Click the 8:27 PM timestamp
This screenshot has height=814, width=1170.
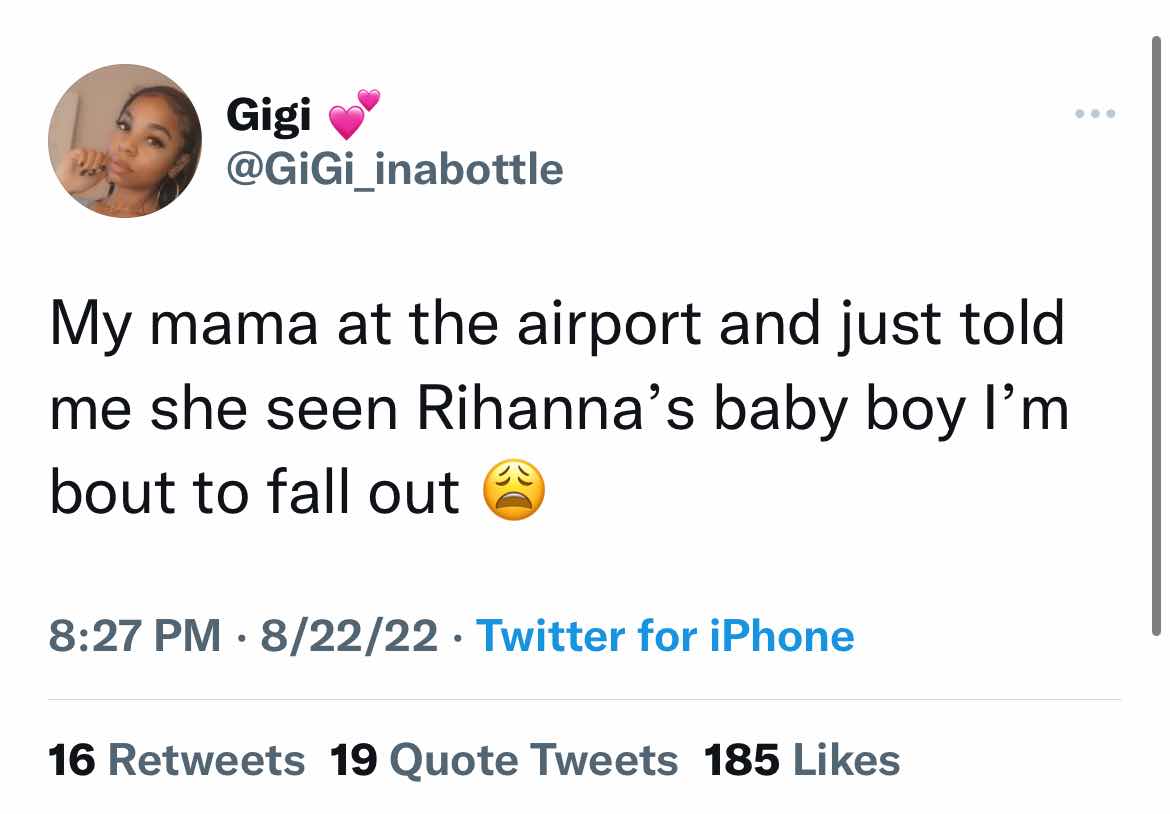pyautogui.click(x=135, y=636)
